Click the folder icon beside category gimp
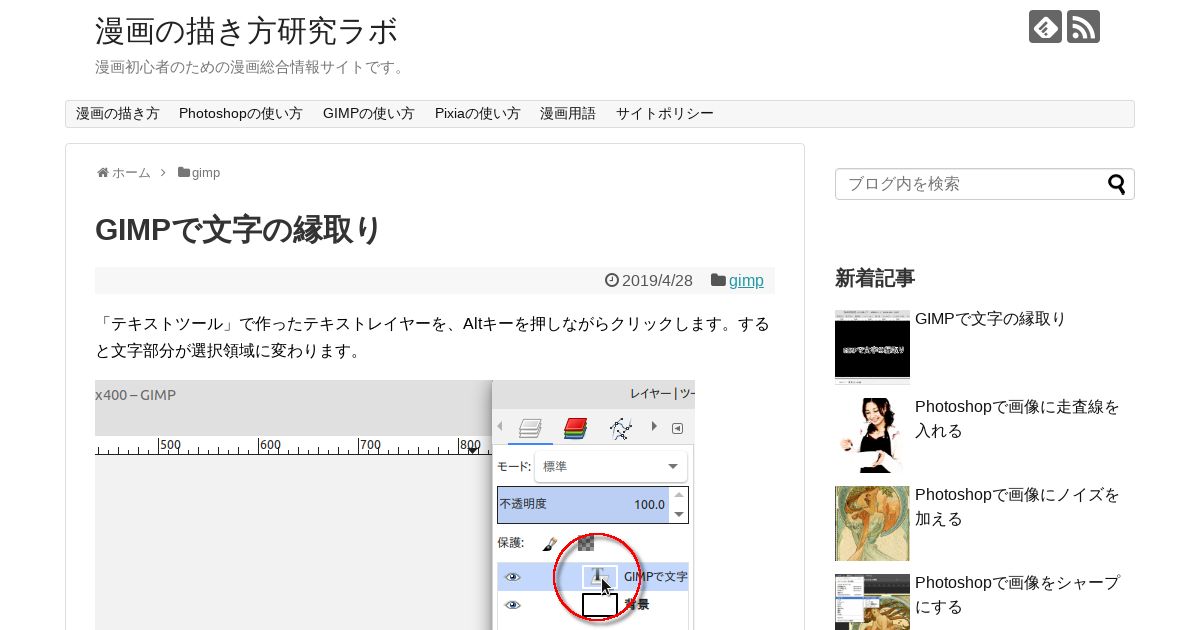Viewport: 1200px width, 630px height. click(718, 280)
